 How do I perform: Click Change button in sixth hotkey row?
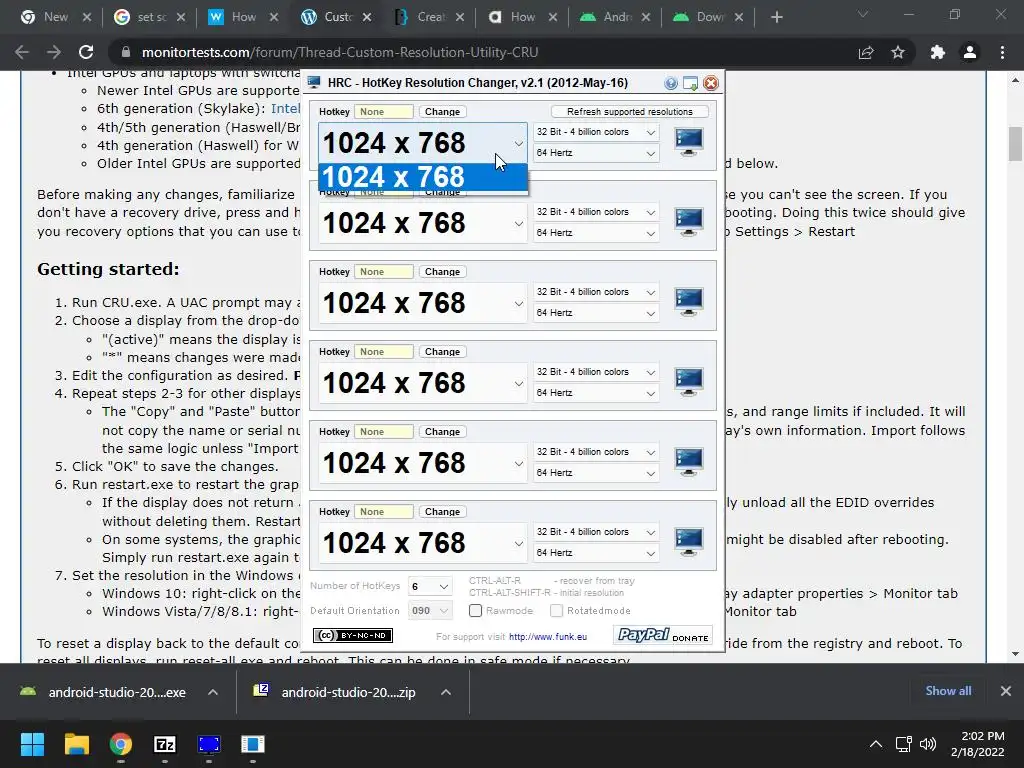pyautogui.click(x=442, y=512)
